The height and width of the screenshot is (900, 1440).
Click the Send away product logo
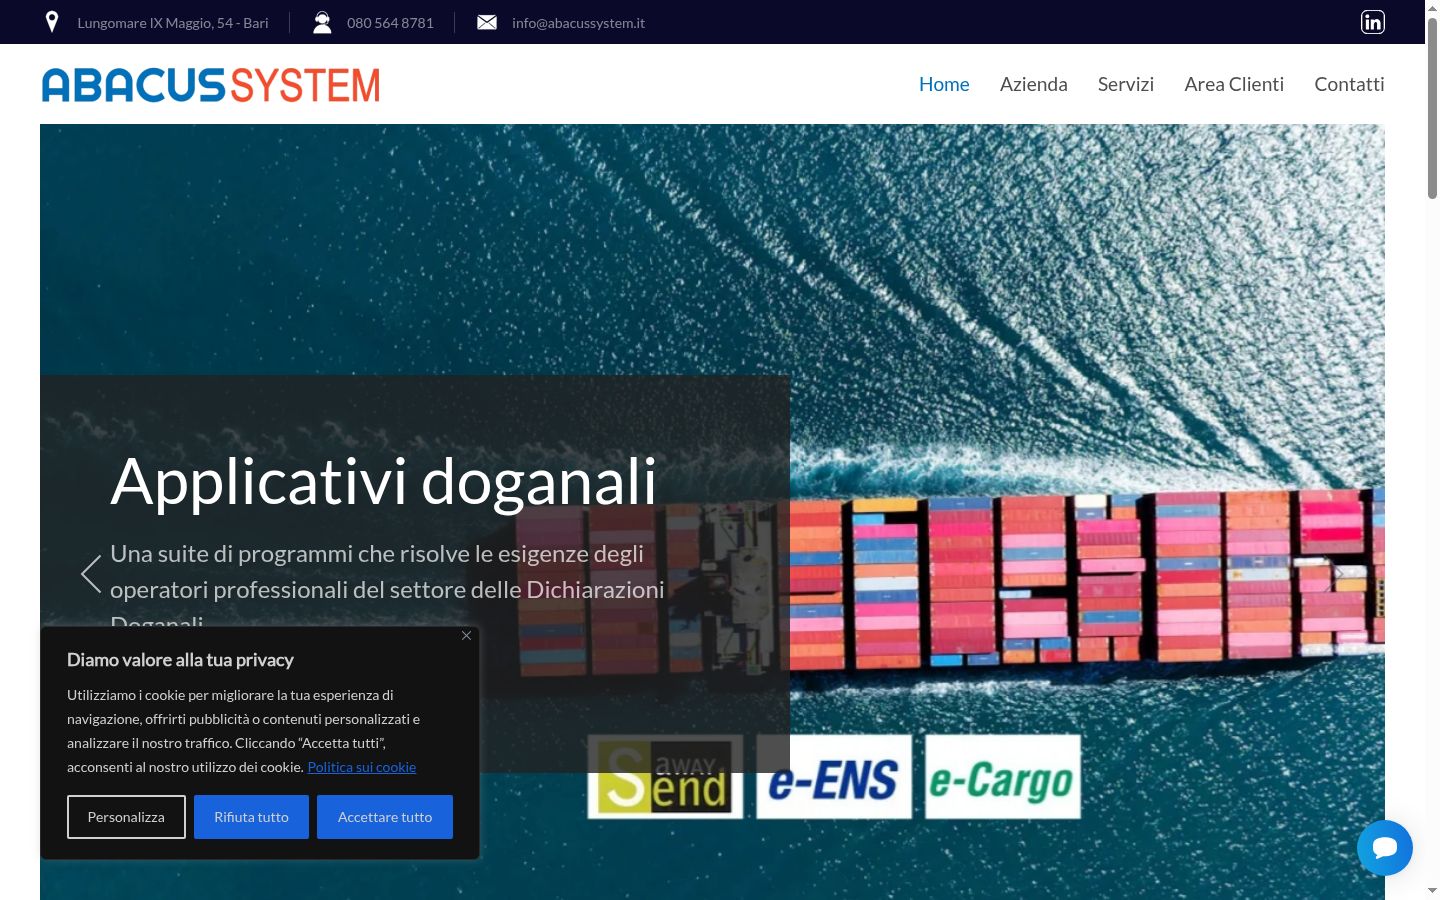pos(665,777)
